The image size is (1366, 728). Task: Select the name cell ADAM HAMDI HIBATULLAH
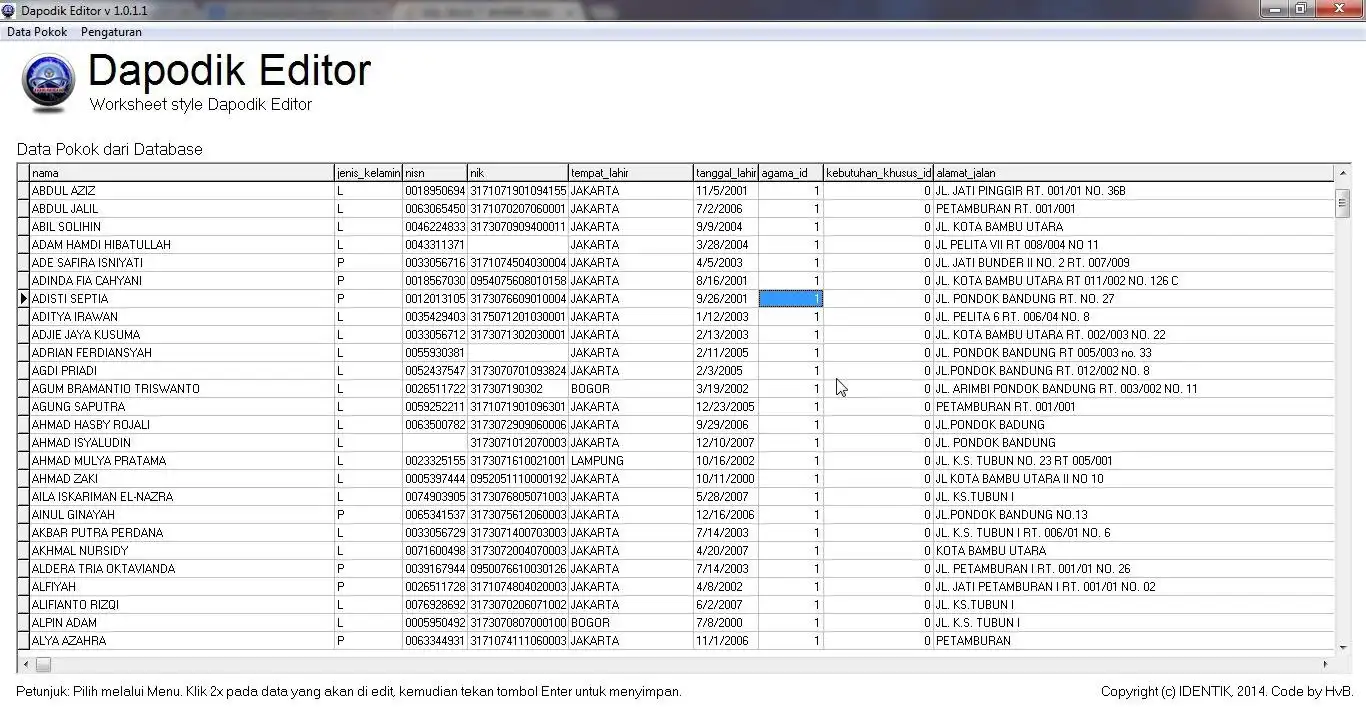182,245
